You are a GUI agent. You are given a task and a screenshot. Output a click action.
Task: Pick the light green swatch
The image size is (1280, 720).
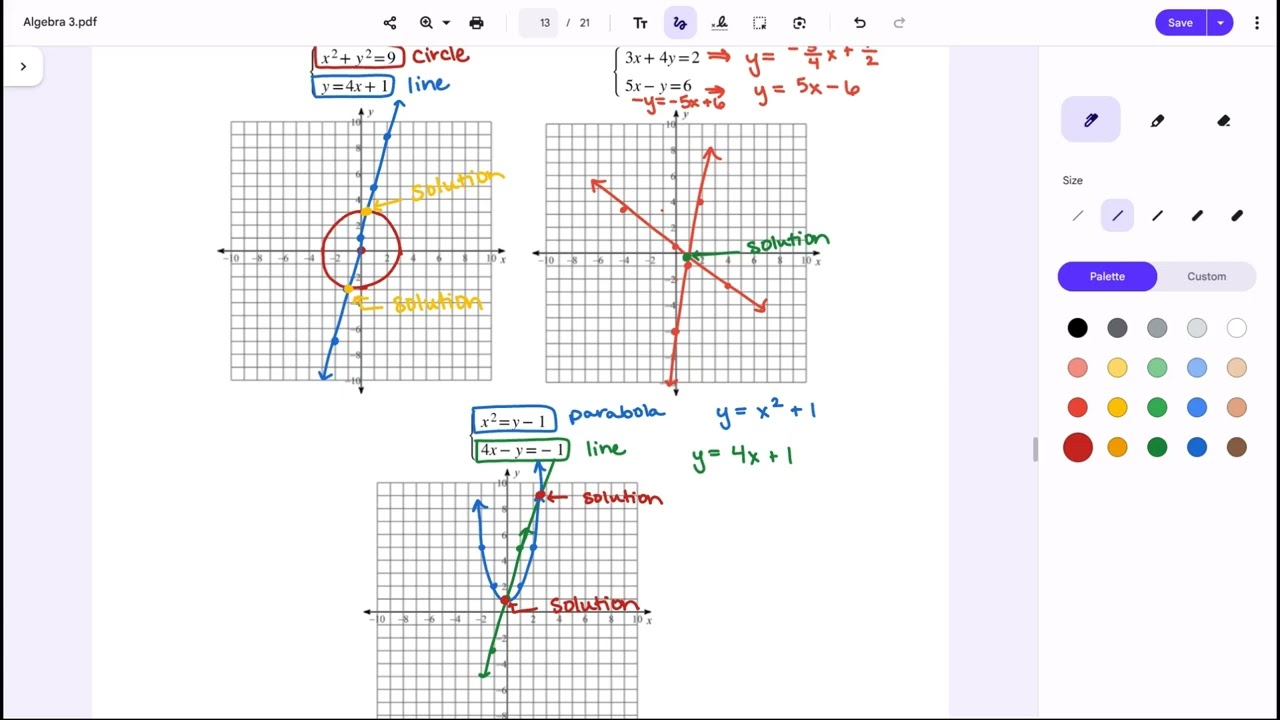click(x=1157, y=368)
